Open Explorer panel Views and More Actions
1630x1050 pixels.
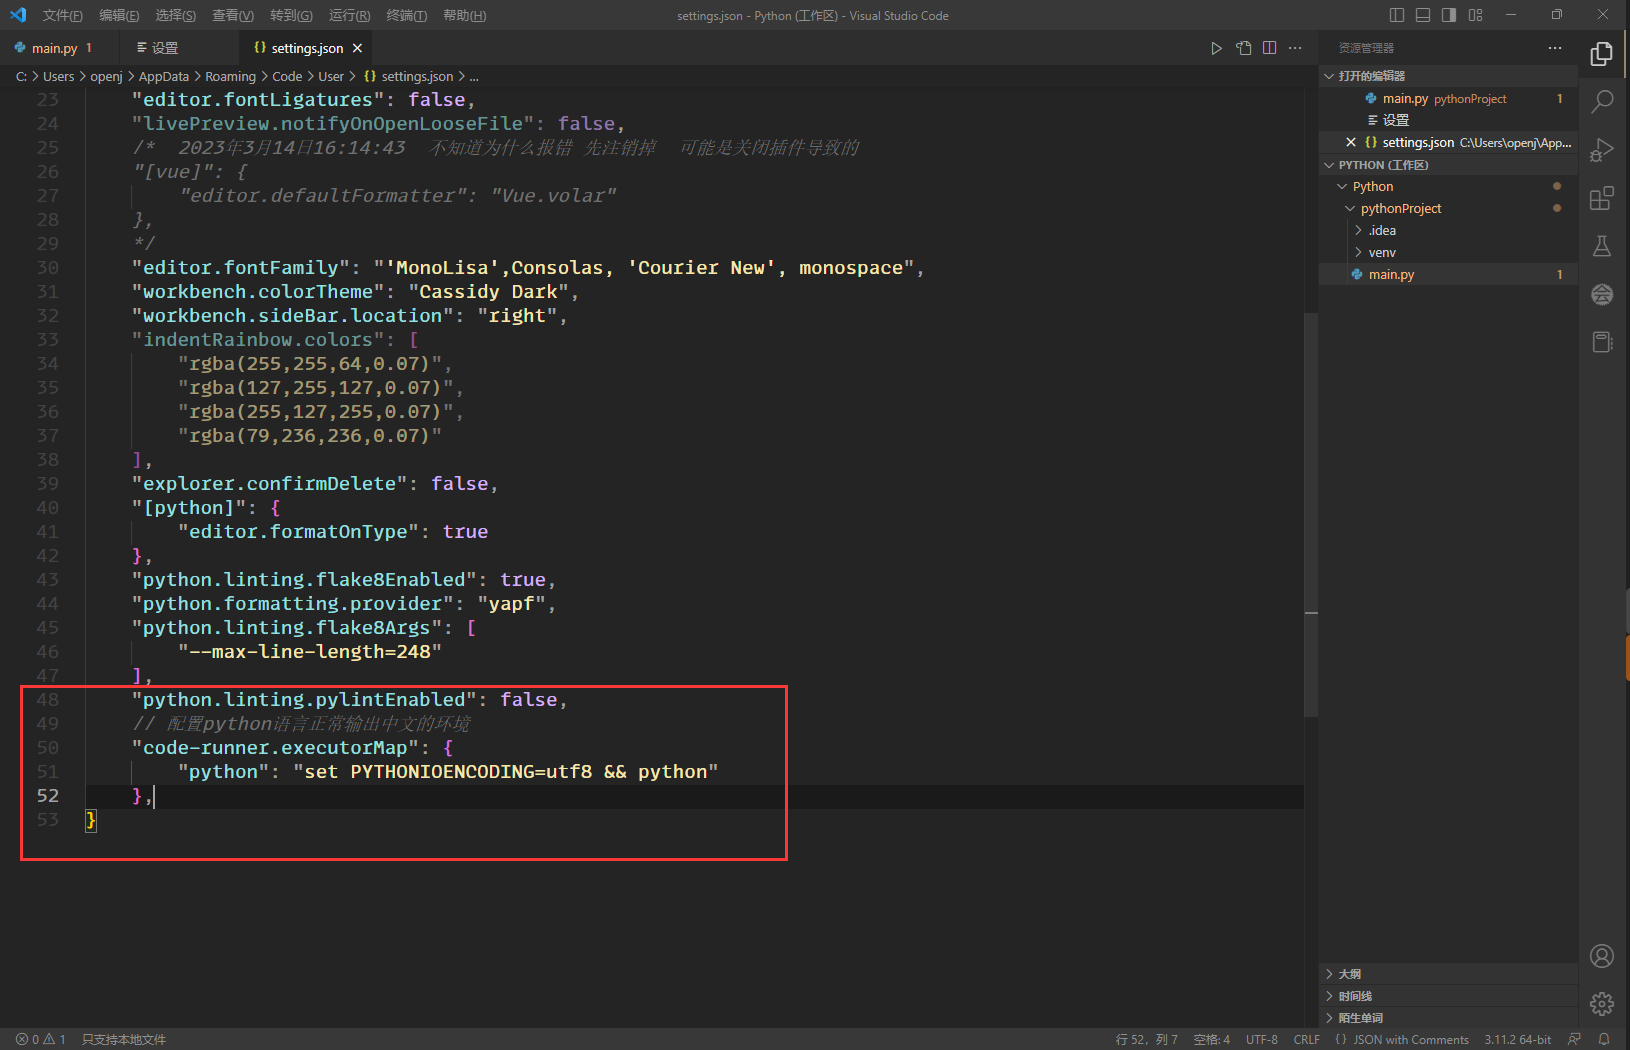(x=1555, y=48)
